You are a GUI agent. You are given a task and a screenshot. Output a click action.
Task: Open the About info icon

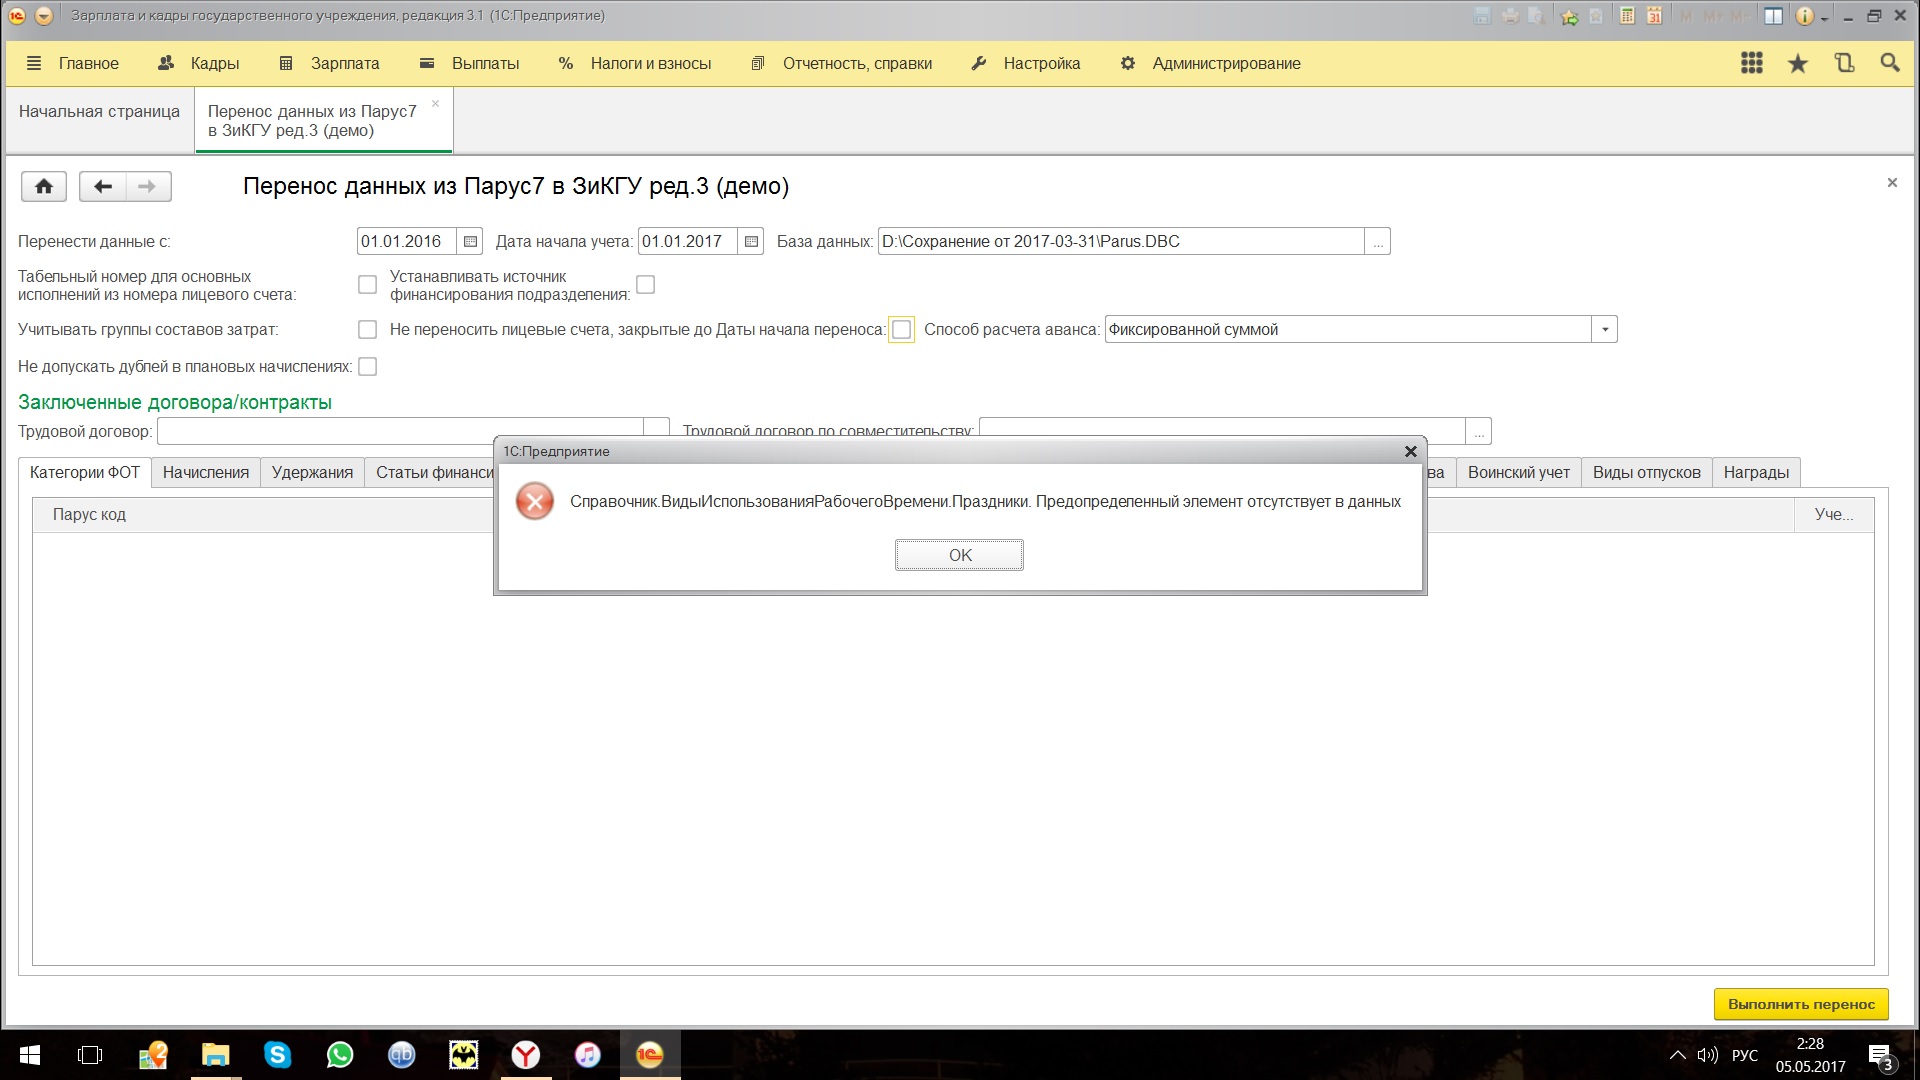coord(1804,16)
